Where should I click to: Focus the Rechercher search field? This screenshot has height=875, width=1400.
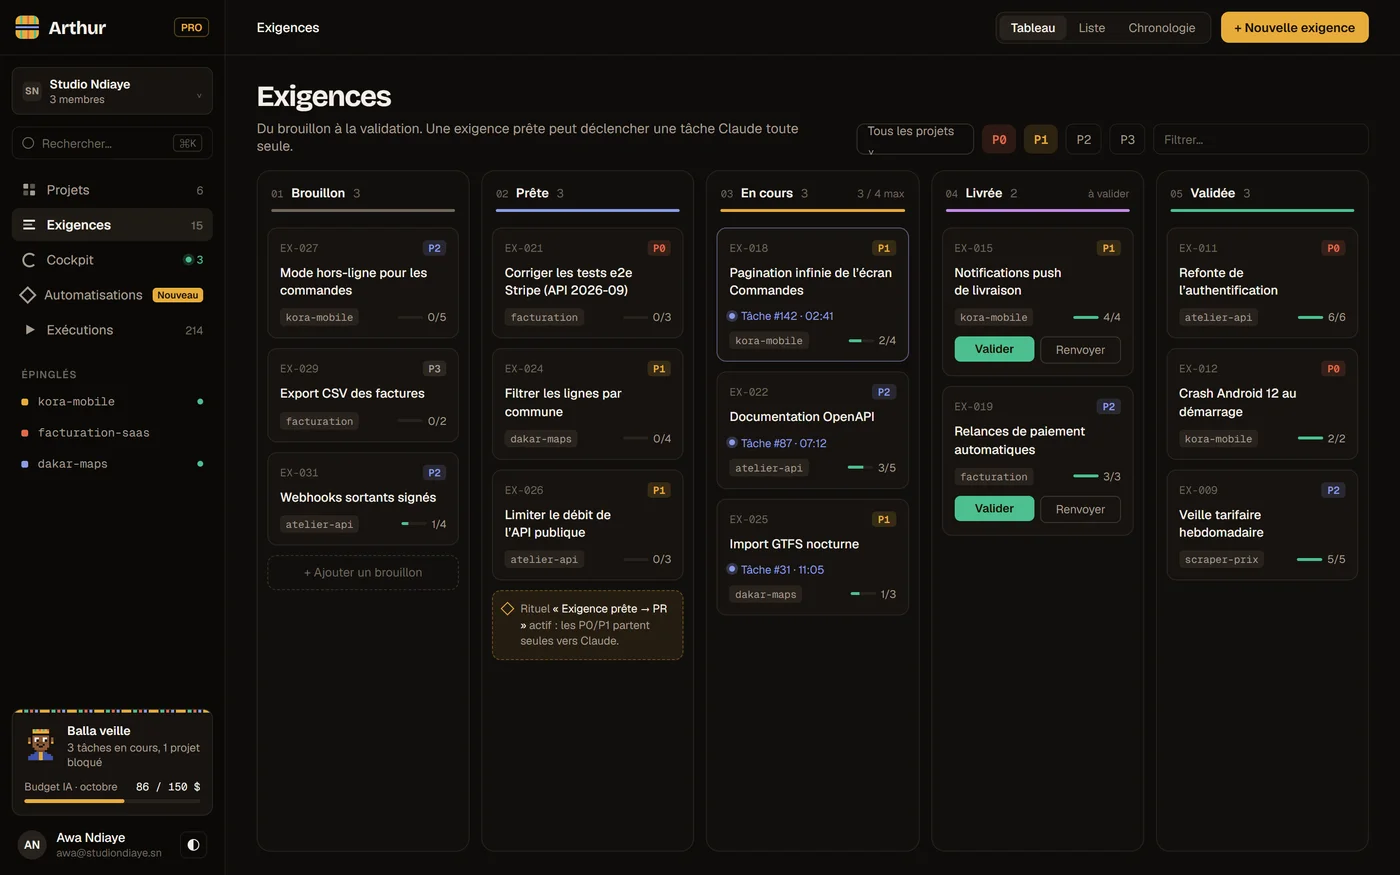tap(112, 143)
